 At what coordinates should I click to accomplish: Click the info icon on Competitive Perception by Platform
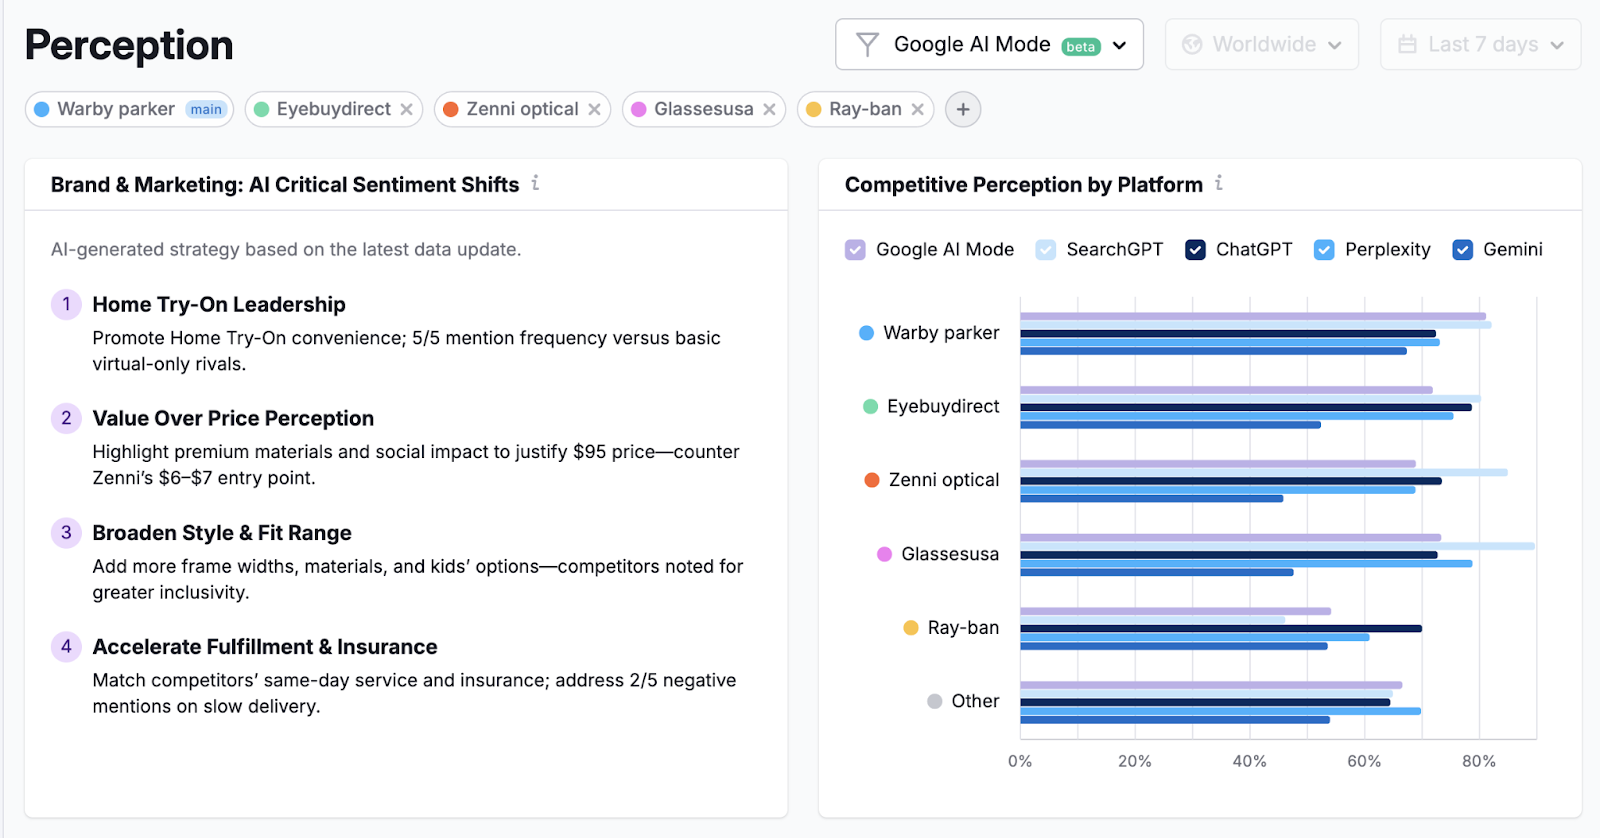(1219, 184)
